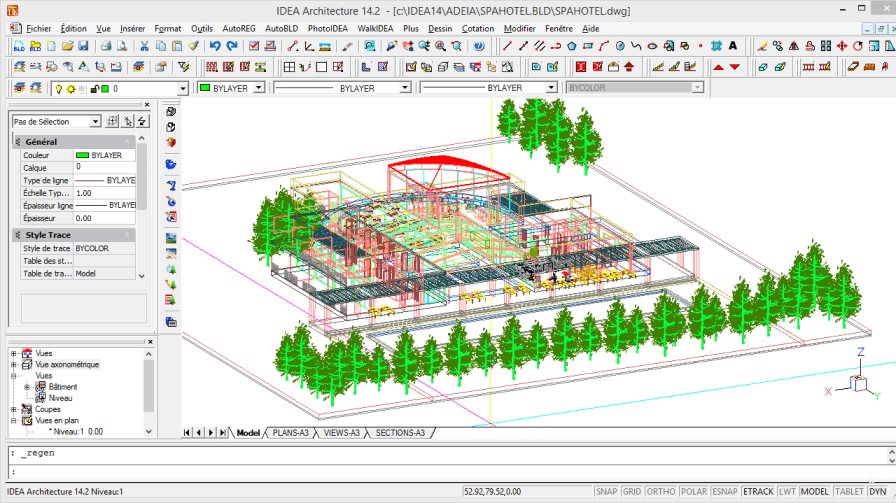
Task: Open the Help question mark icon
Action: pos(479,46)
